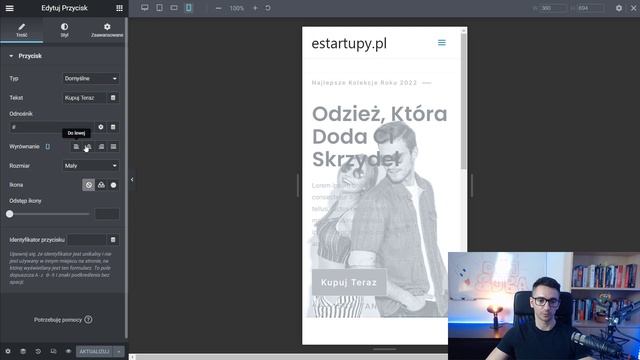Click the Odnośnik URL input
This screenshot has width=640, height=360.
coord(51,127)
